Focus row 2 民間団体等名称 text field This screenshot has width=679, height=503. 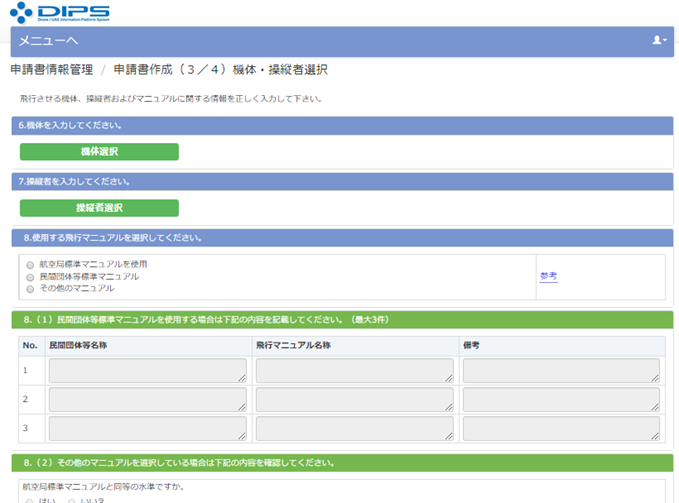click(x=147, y=400)
